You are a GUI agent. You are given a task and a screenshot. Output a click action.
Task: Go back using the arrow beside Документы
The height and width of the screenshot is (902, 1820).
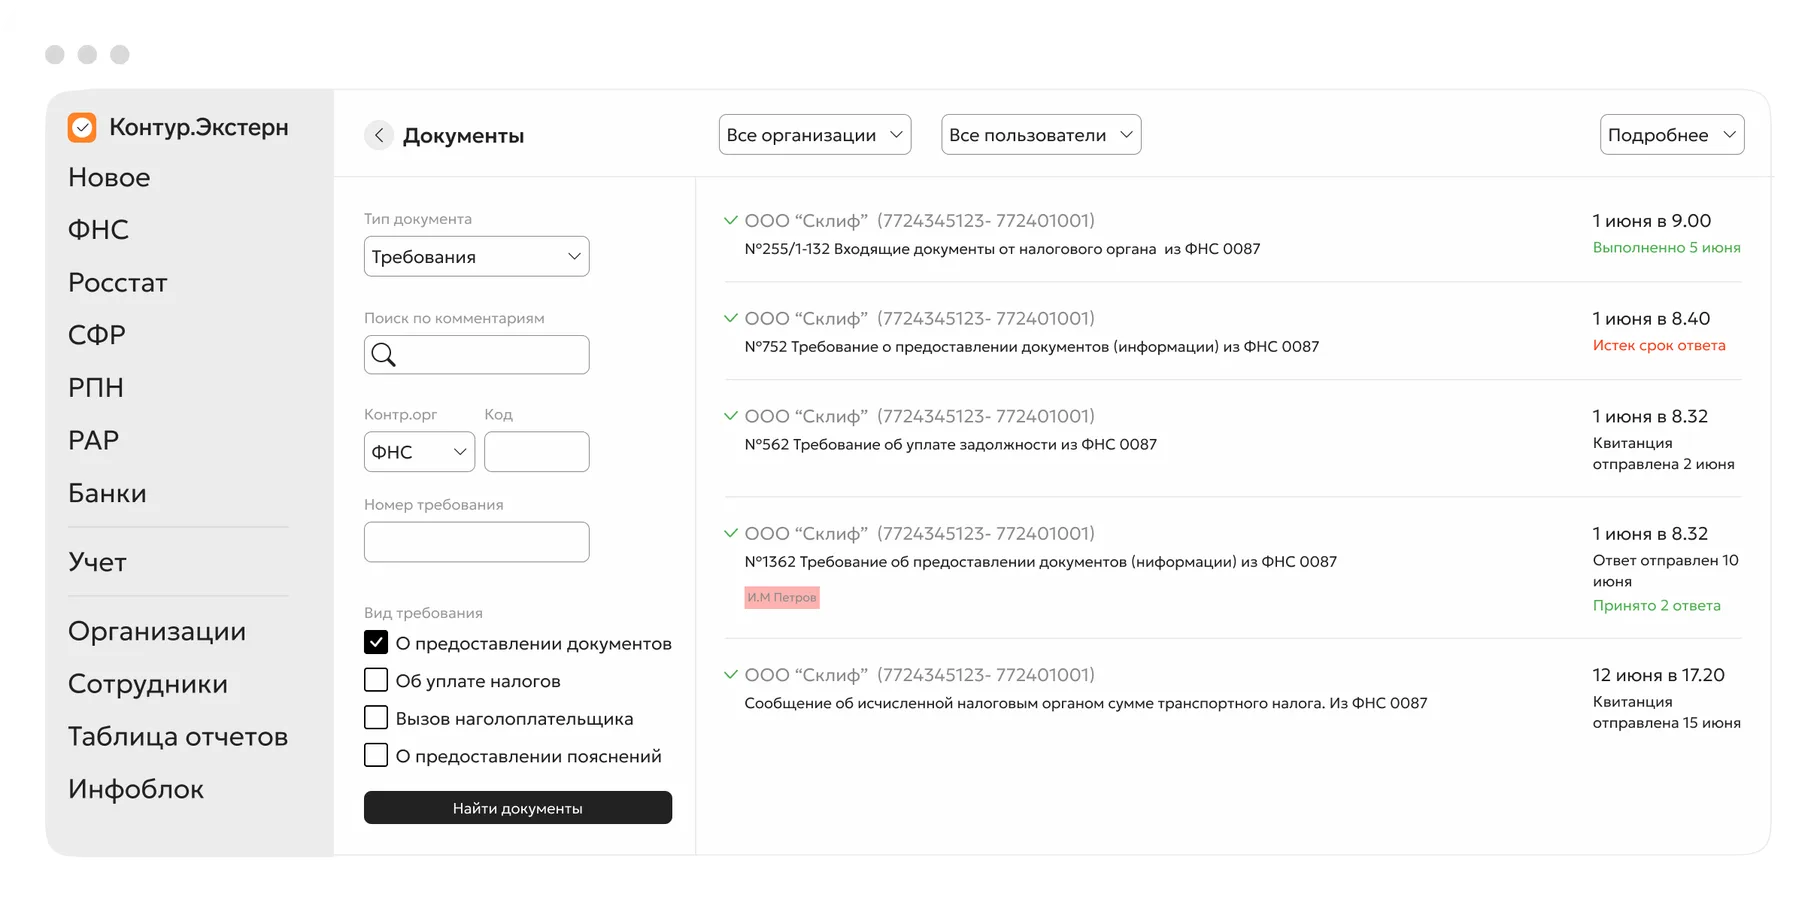(379, 135)
